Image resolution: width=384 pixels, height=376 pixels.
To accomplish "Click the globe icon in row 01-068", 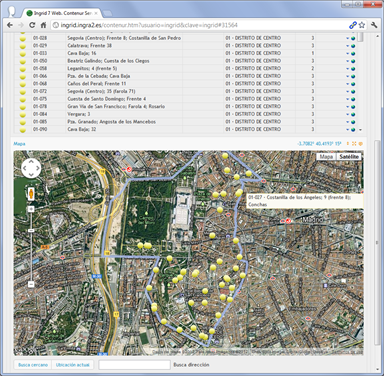I will point(353,84).
